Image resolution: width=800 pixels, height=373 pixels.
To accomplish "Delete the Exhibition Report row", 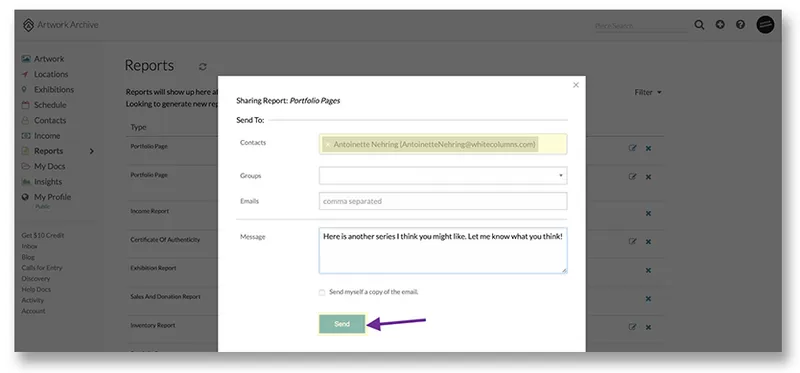I will click(x=648, y=270).
